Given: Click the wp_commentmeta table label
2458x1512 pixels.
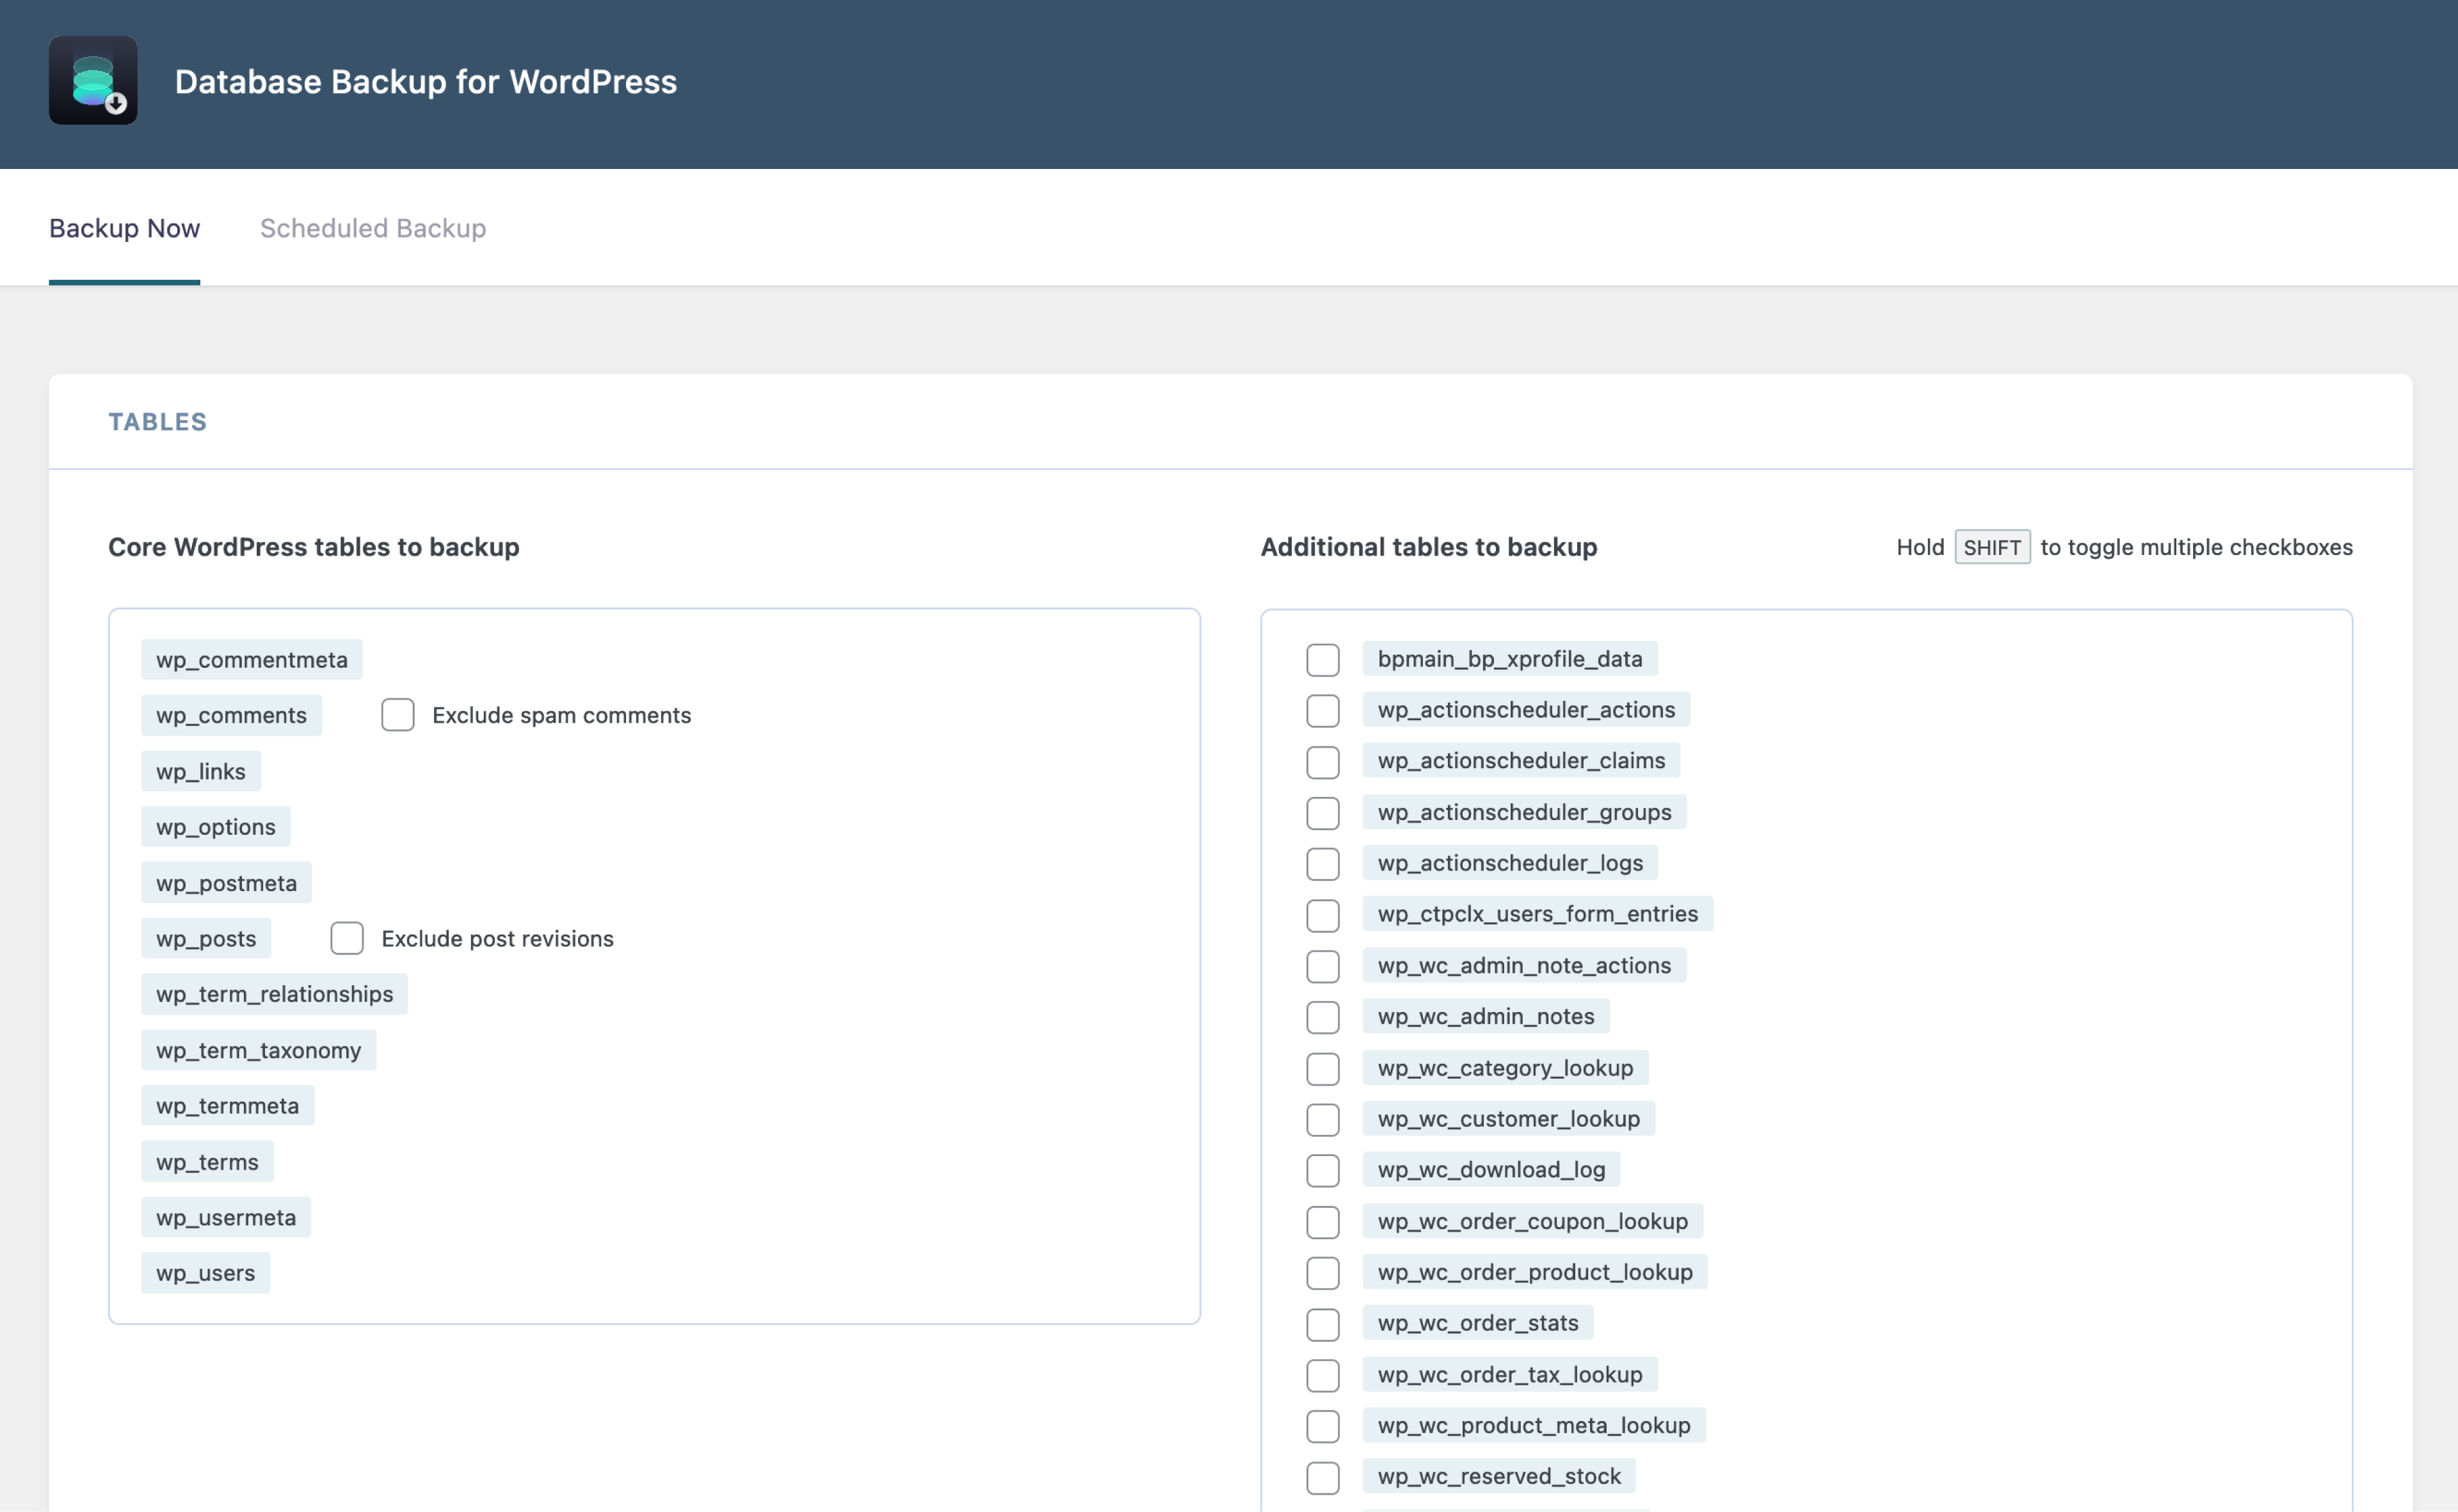Looking at the screenshot, I should [252, 660].
